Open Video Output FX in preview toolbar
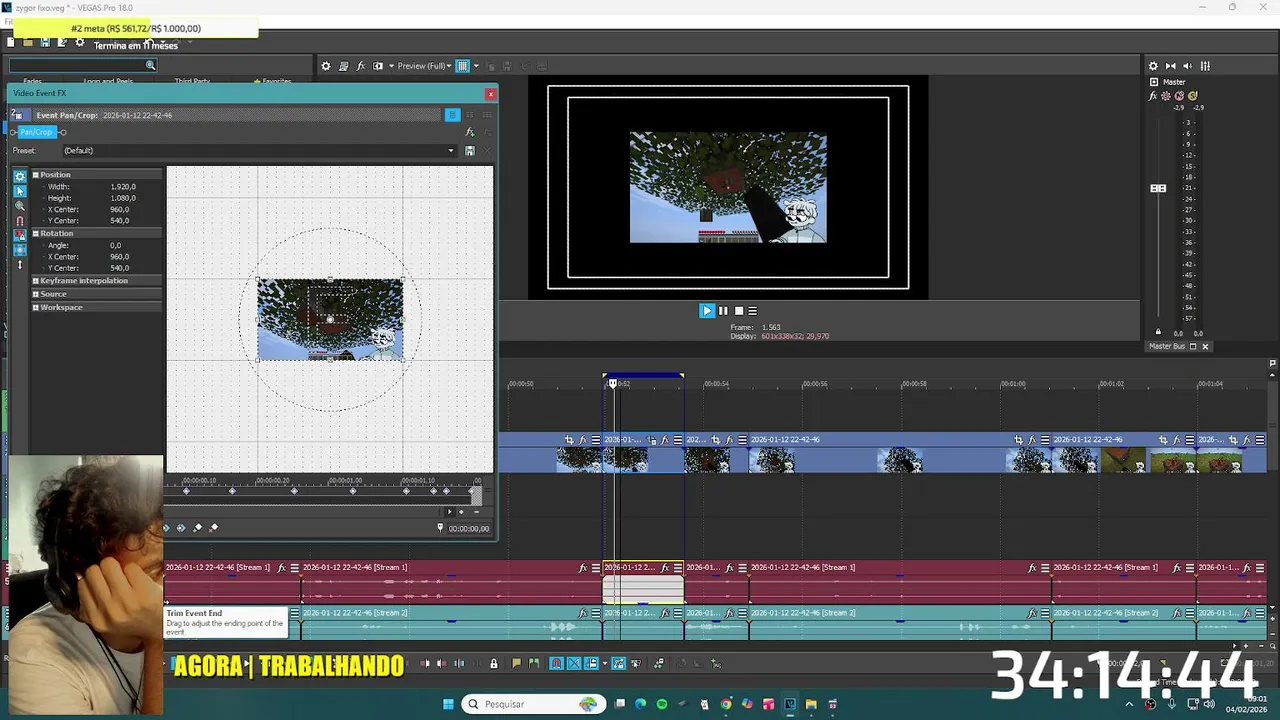The height and width of the screenshot is (720, 1280). point(361,66)
